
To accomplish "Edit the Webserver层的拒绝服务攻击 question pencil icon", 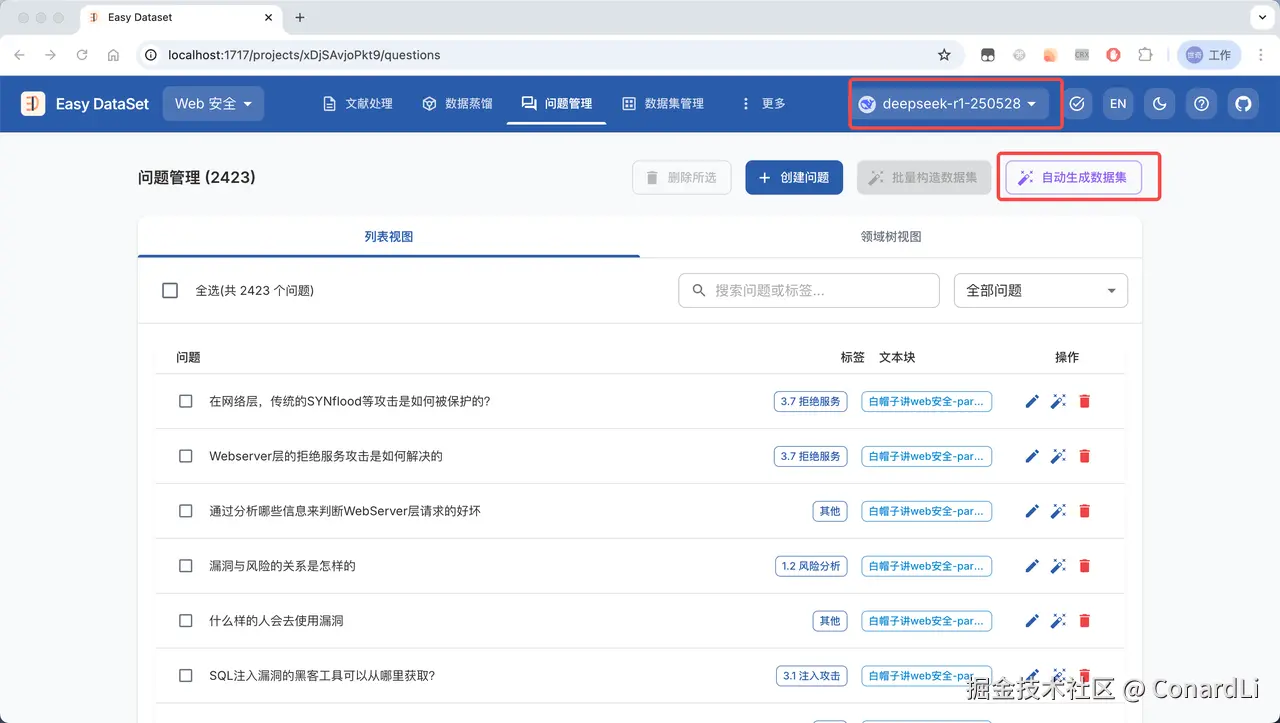I will point(1032,456).
